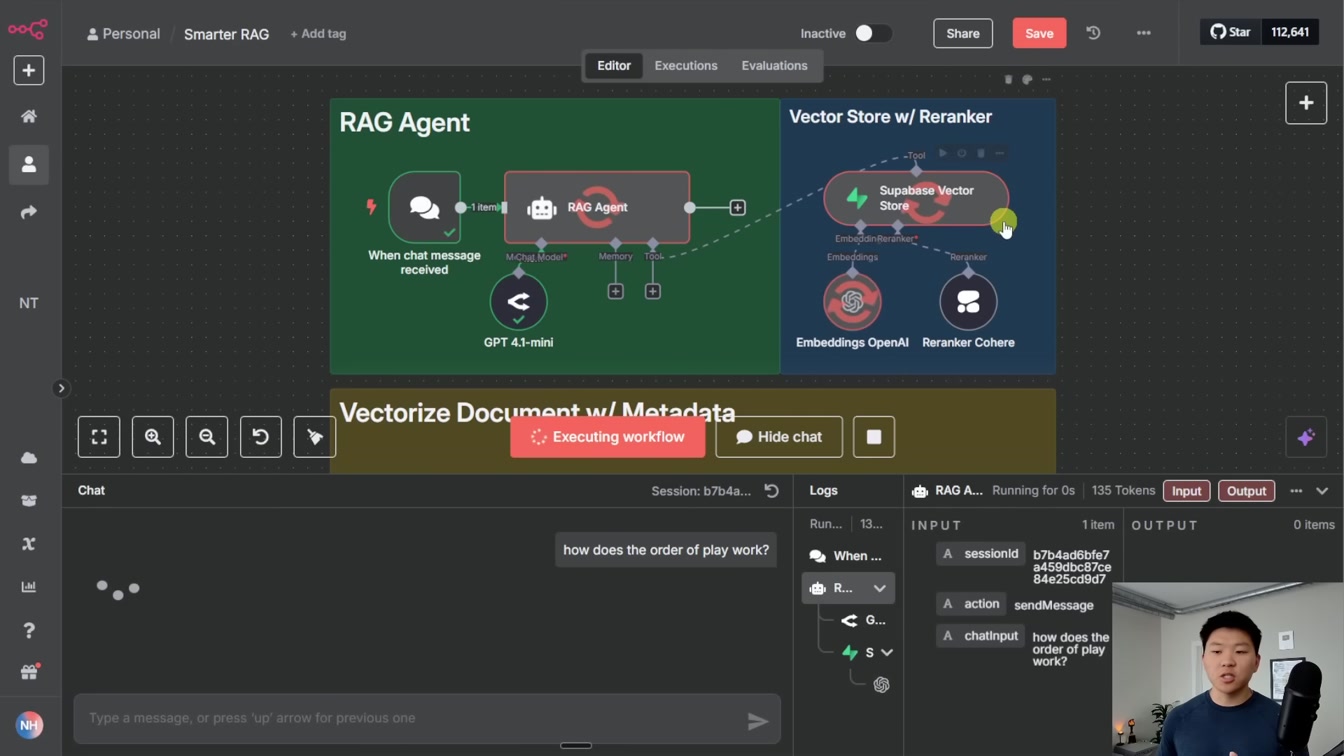This screenshot has width=1344, height=756.
Task: Switch to the Evaluations tab
Action: point(774,66)
